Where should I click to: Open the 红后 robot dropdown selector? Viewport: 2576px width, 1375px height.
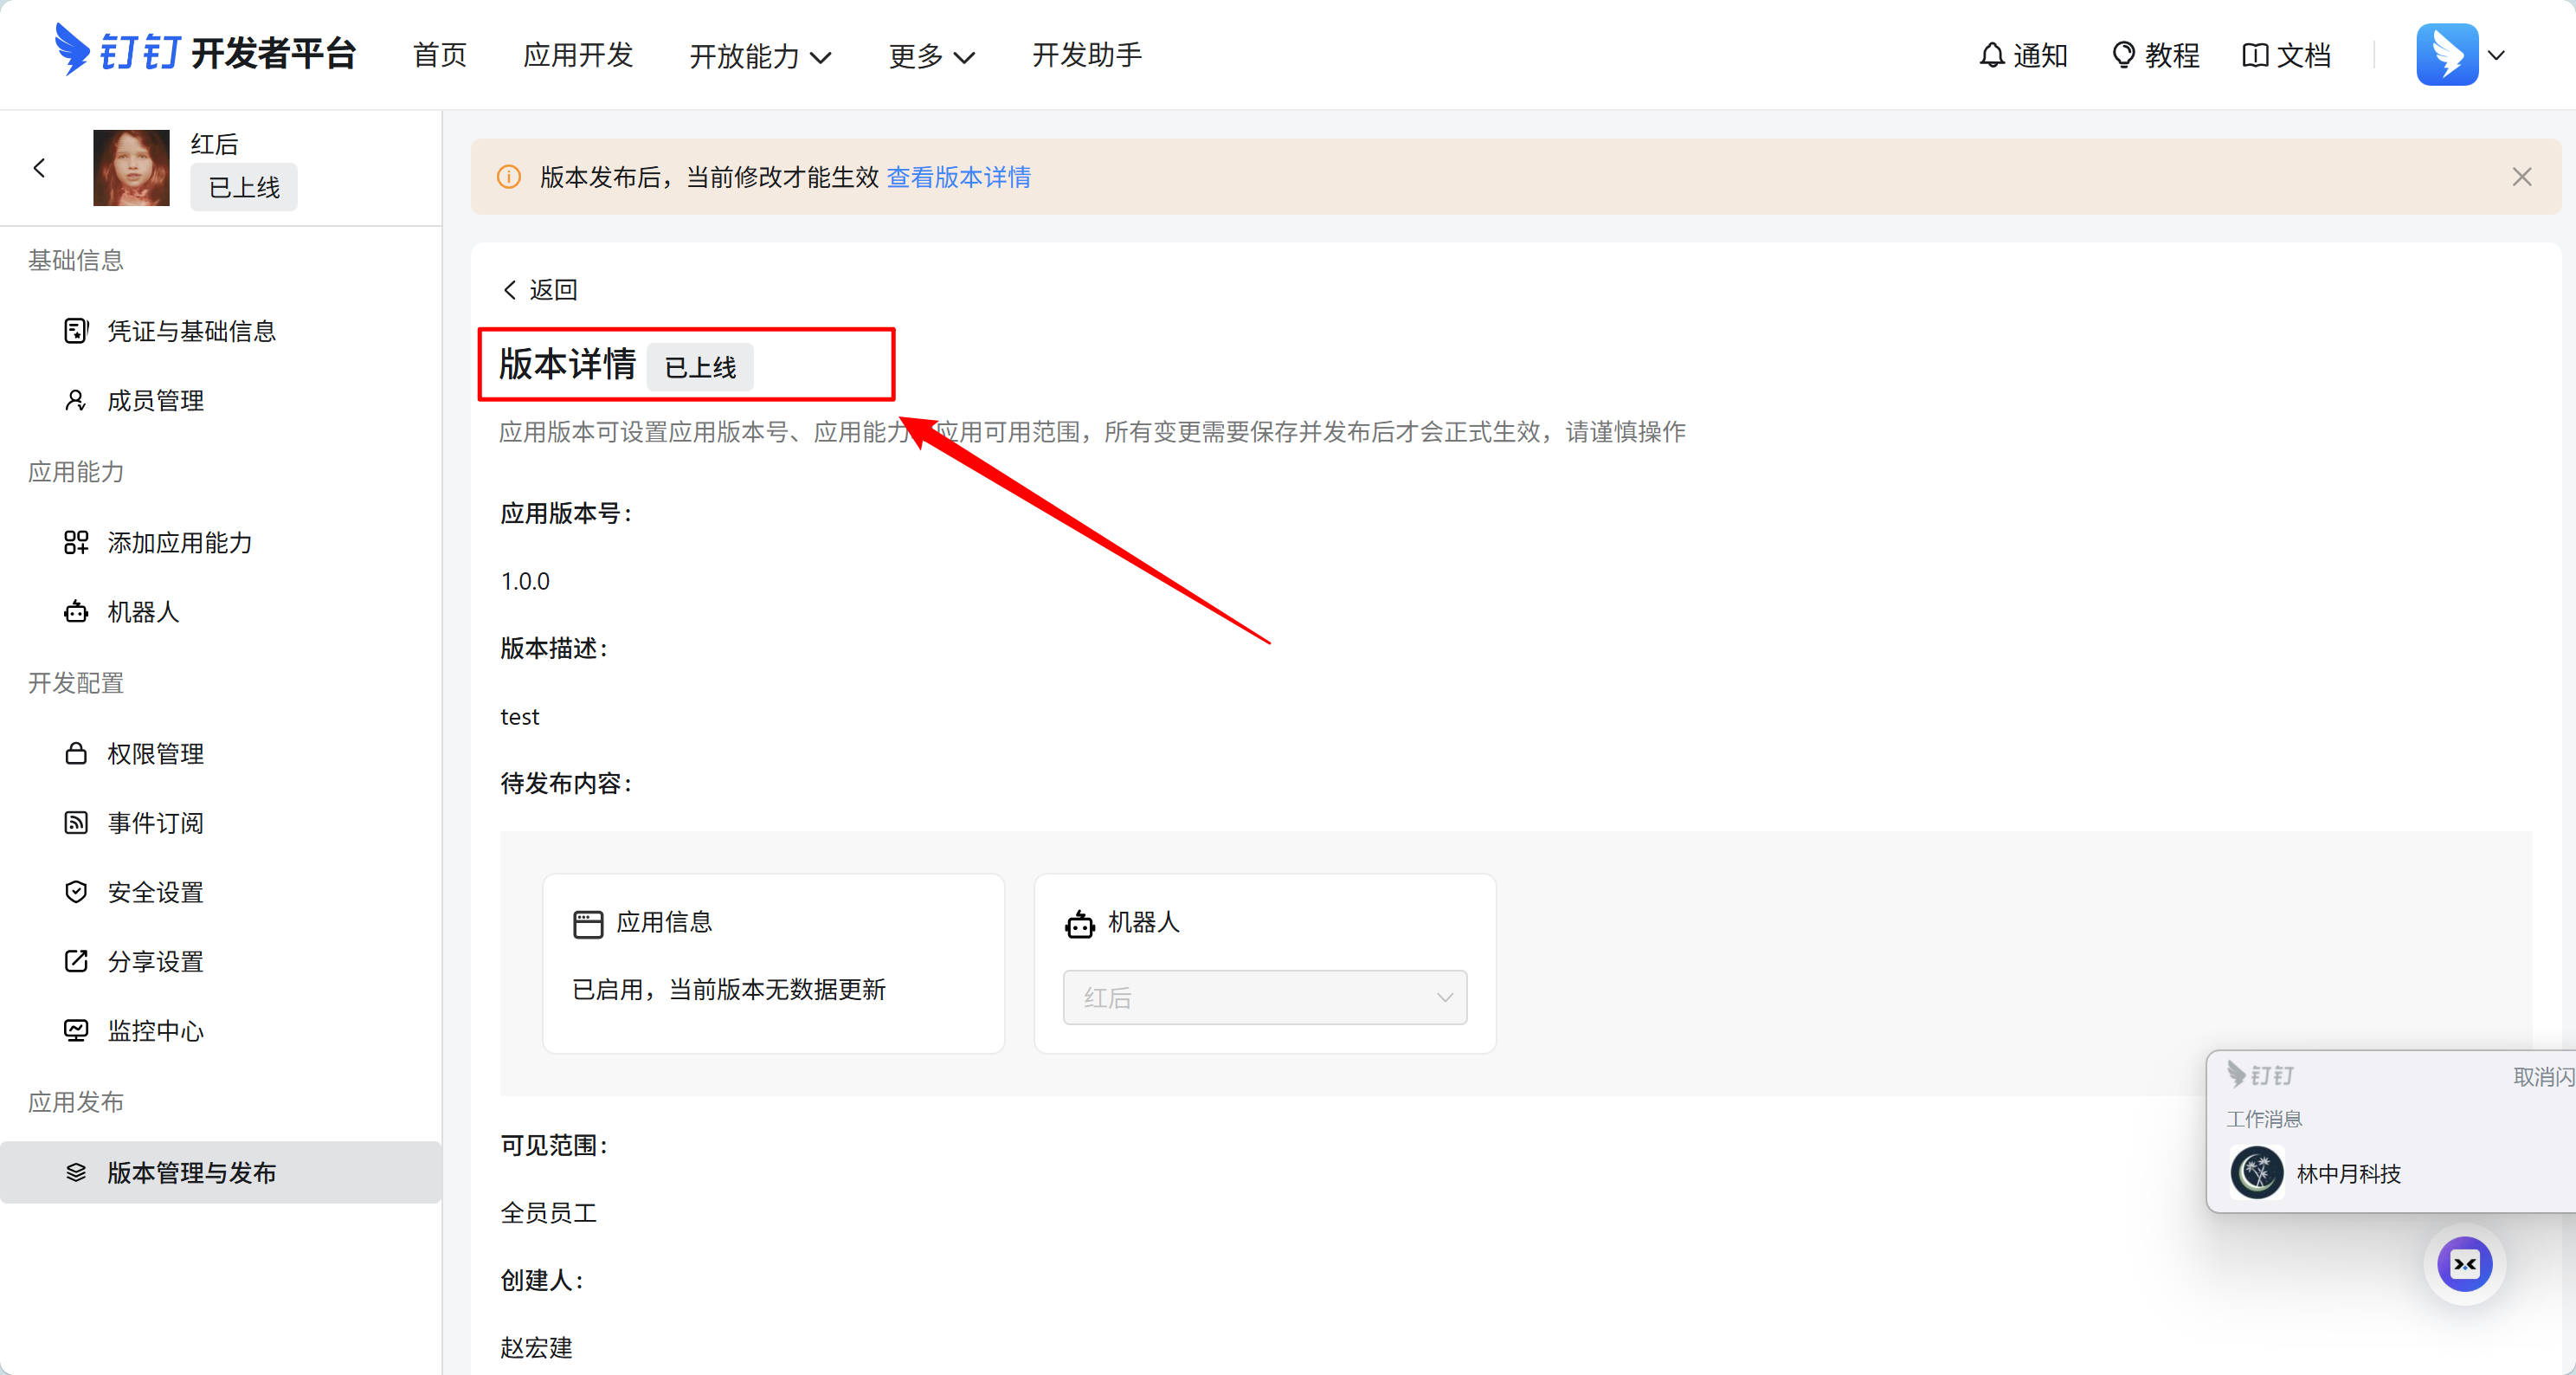[x=1264, y=997]
